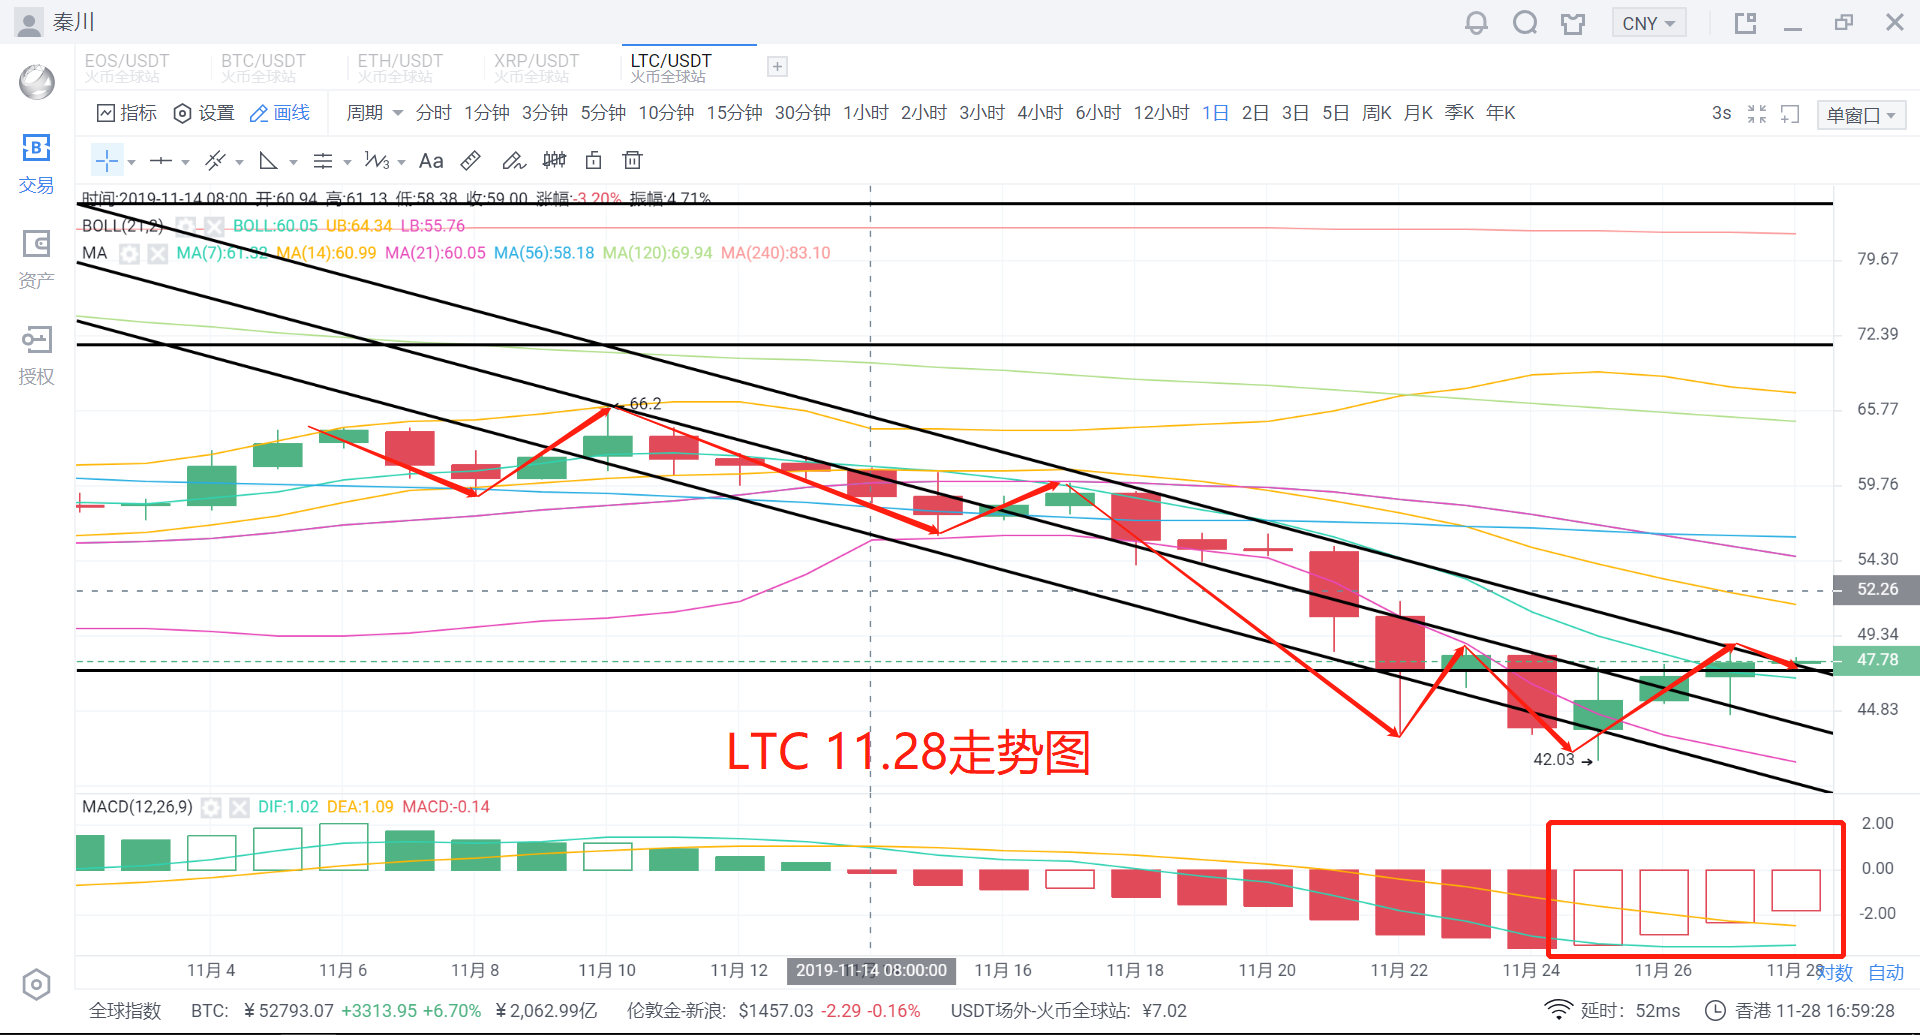The width and height of the screenshot is (1920, 1035).
Task: Open BOLL indicator settings gear
Action: pyautogui.click(x=186, y=226)
